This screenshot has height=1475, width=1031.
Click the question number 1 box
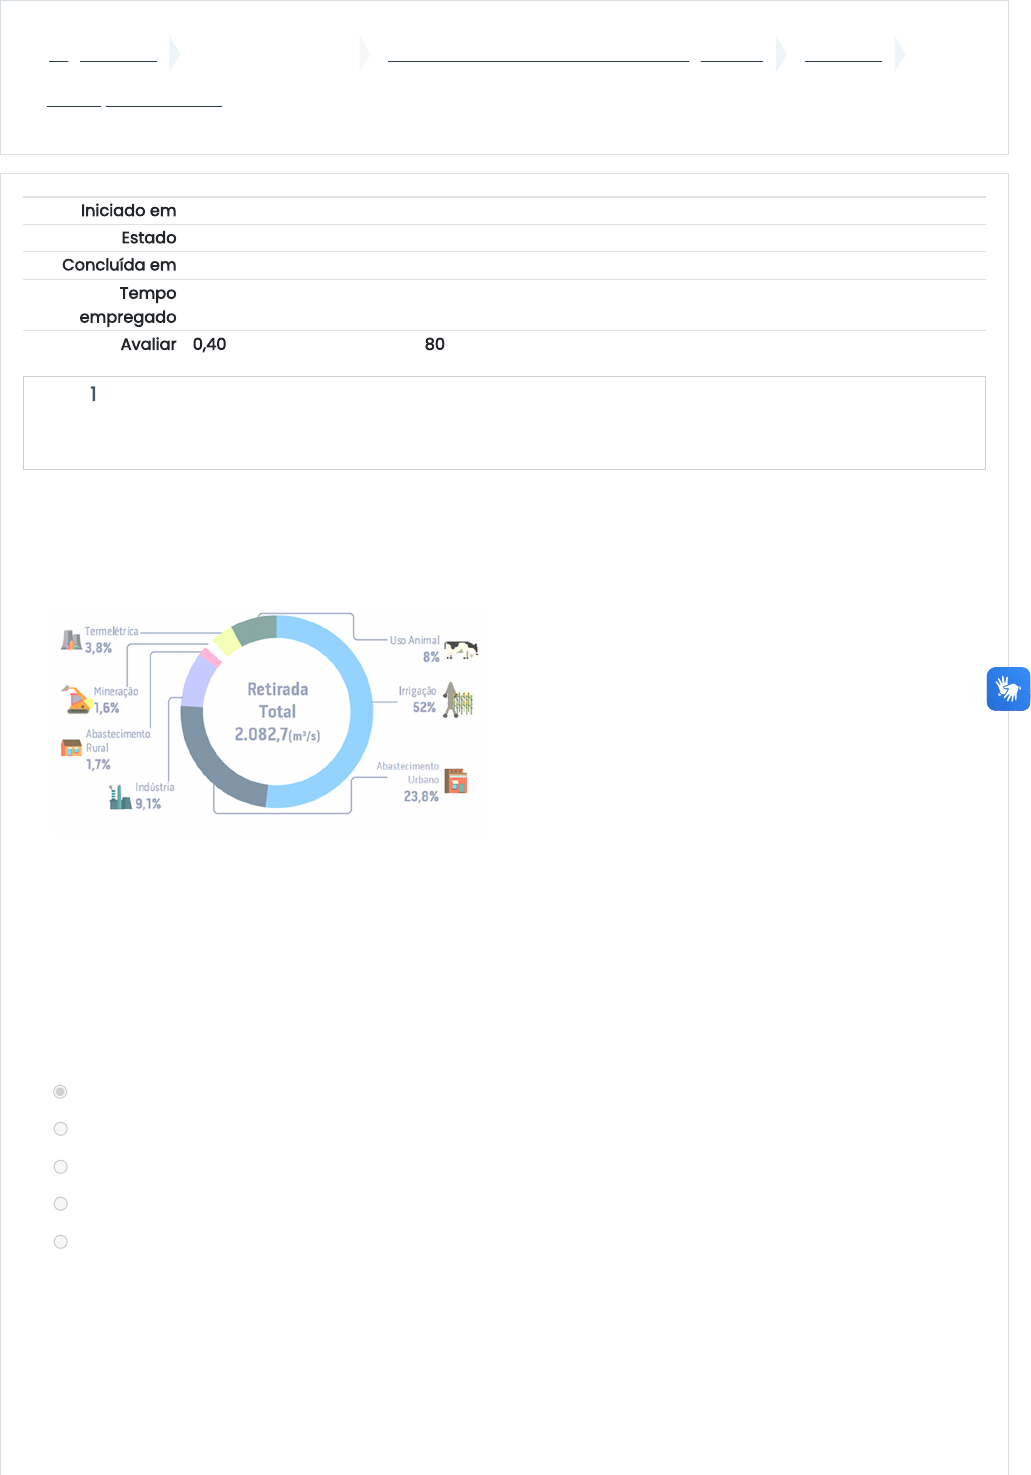coord(93,394)
